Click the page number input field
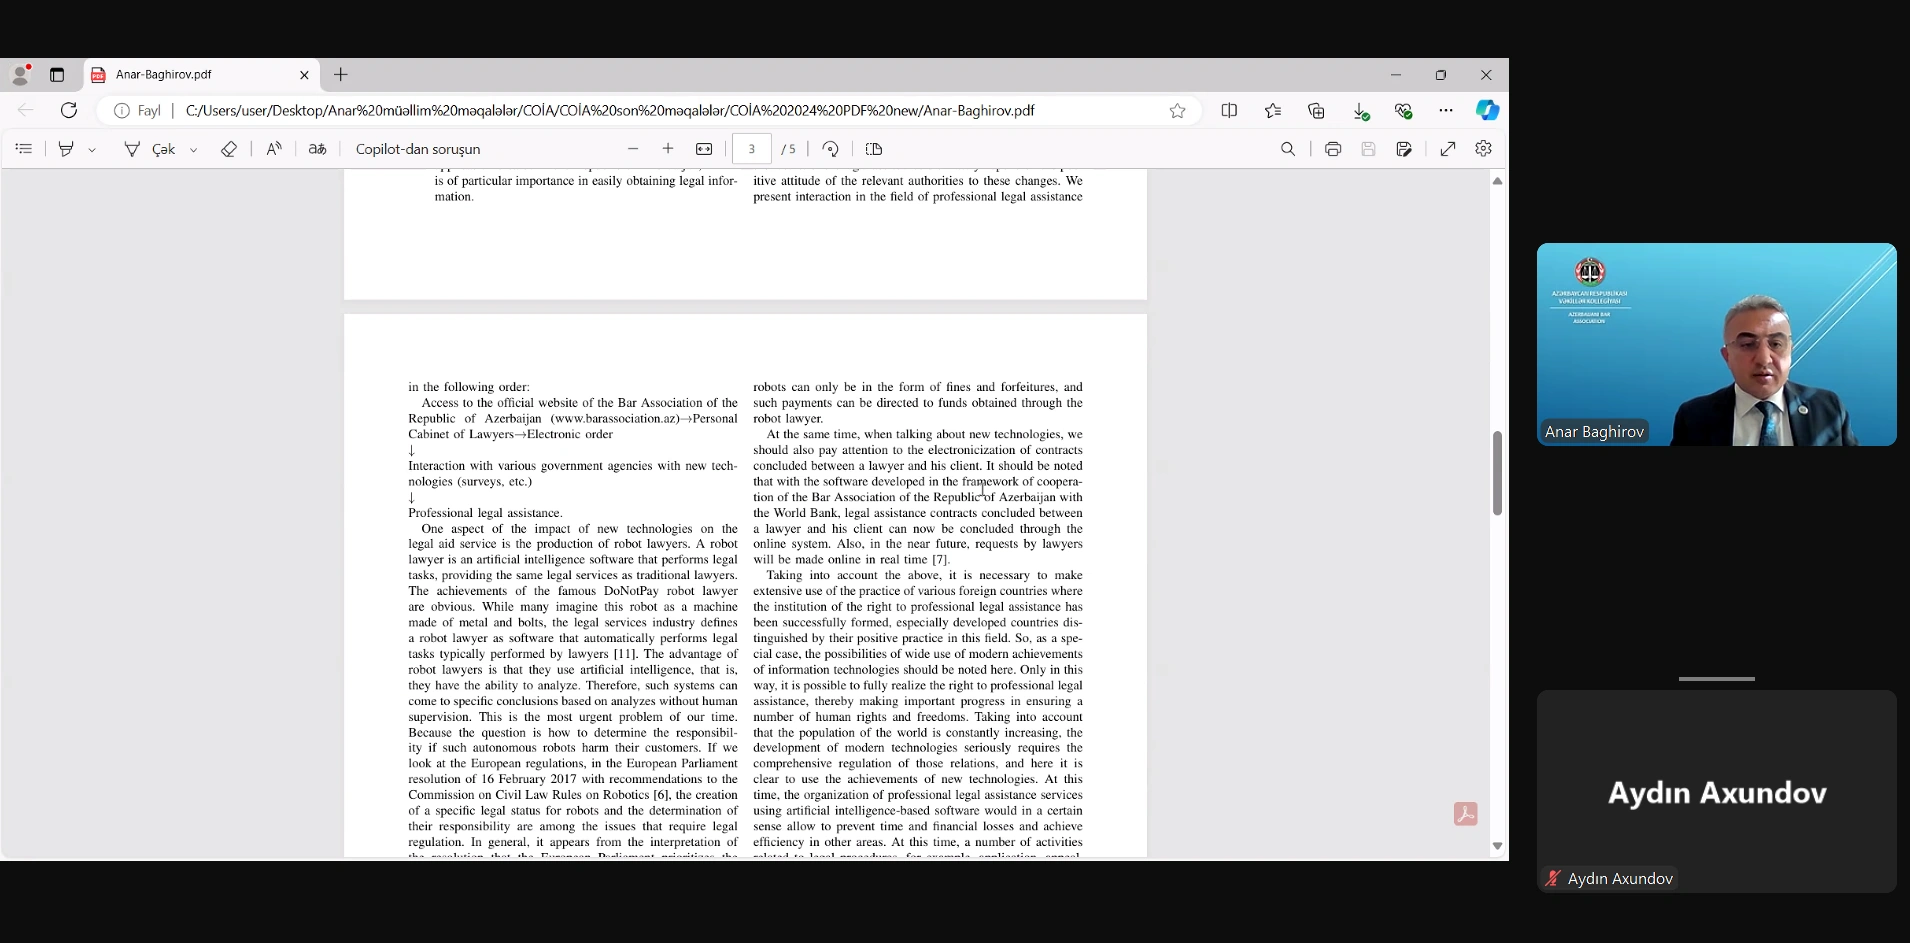1910x943 pixels. [751, 149]
